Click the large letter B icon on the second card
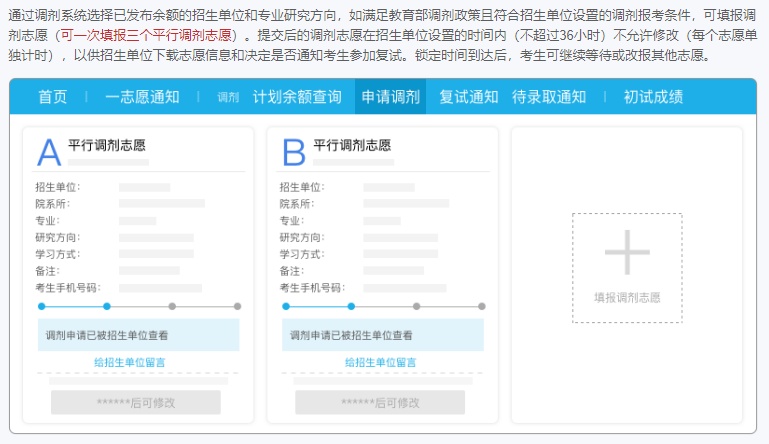Viewport: 769px width, 444px height. point(294,152)
